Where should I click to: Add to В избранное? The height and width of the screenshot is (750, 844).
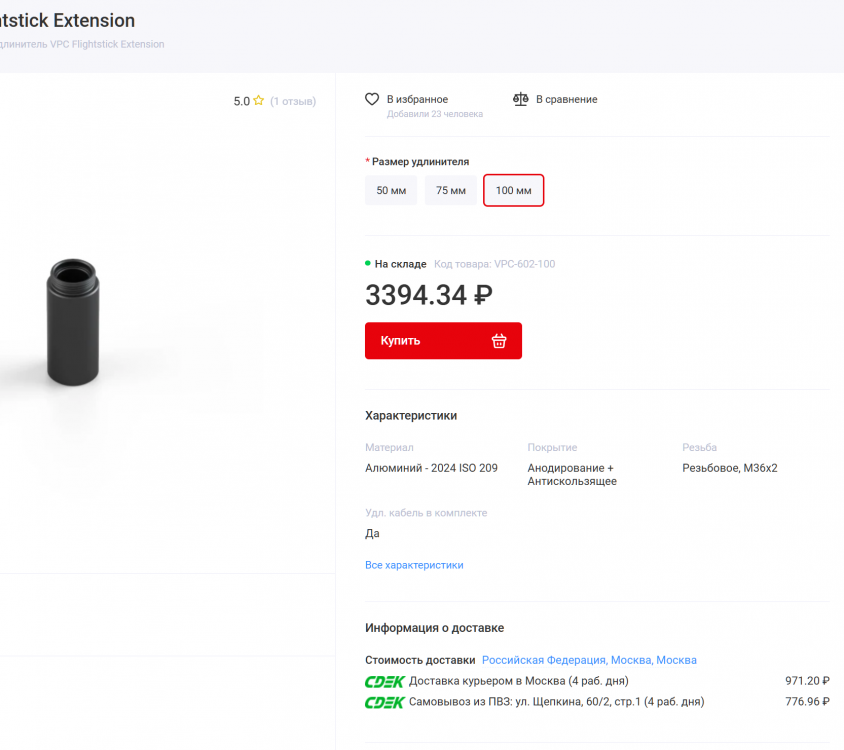[x=417, y=99]
